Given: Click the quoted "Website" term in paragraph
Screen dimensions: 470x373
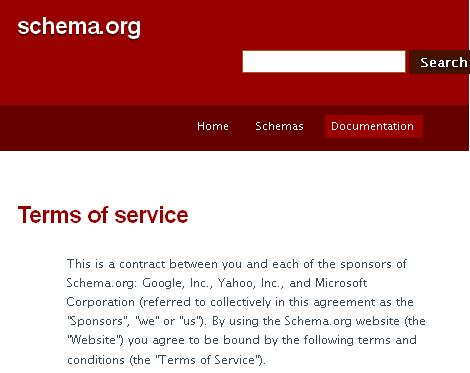Looking at the screenshot, I should (x=95, y=340).
